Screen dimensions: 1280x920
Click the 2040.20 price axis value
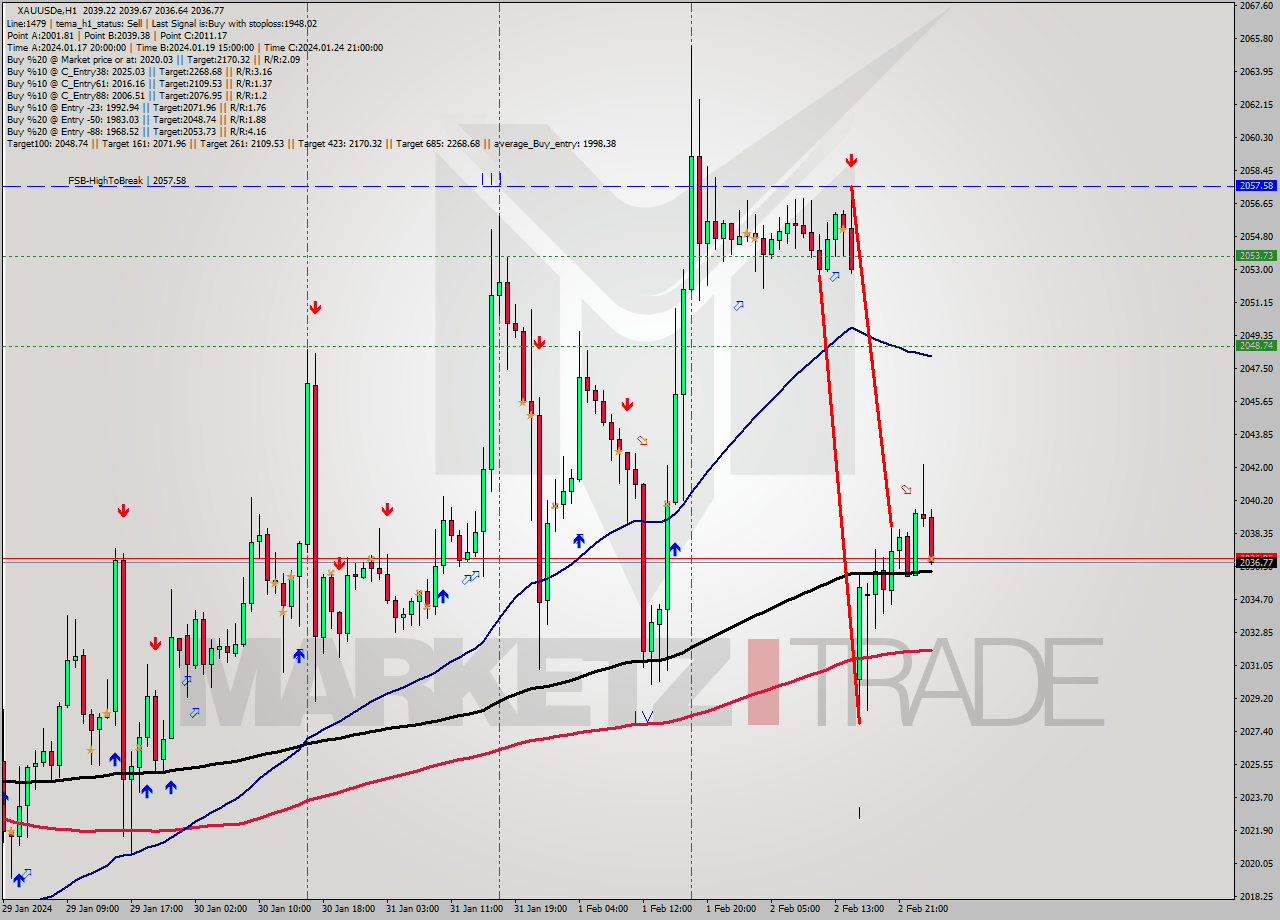pos(1255,501)
